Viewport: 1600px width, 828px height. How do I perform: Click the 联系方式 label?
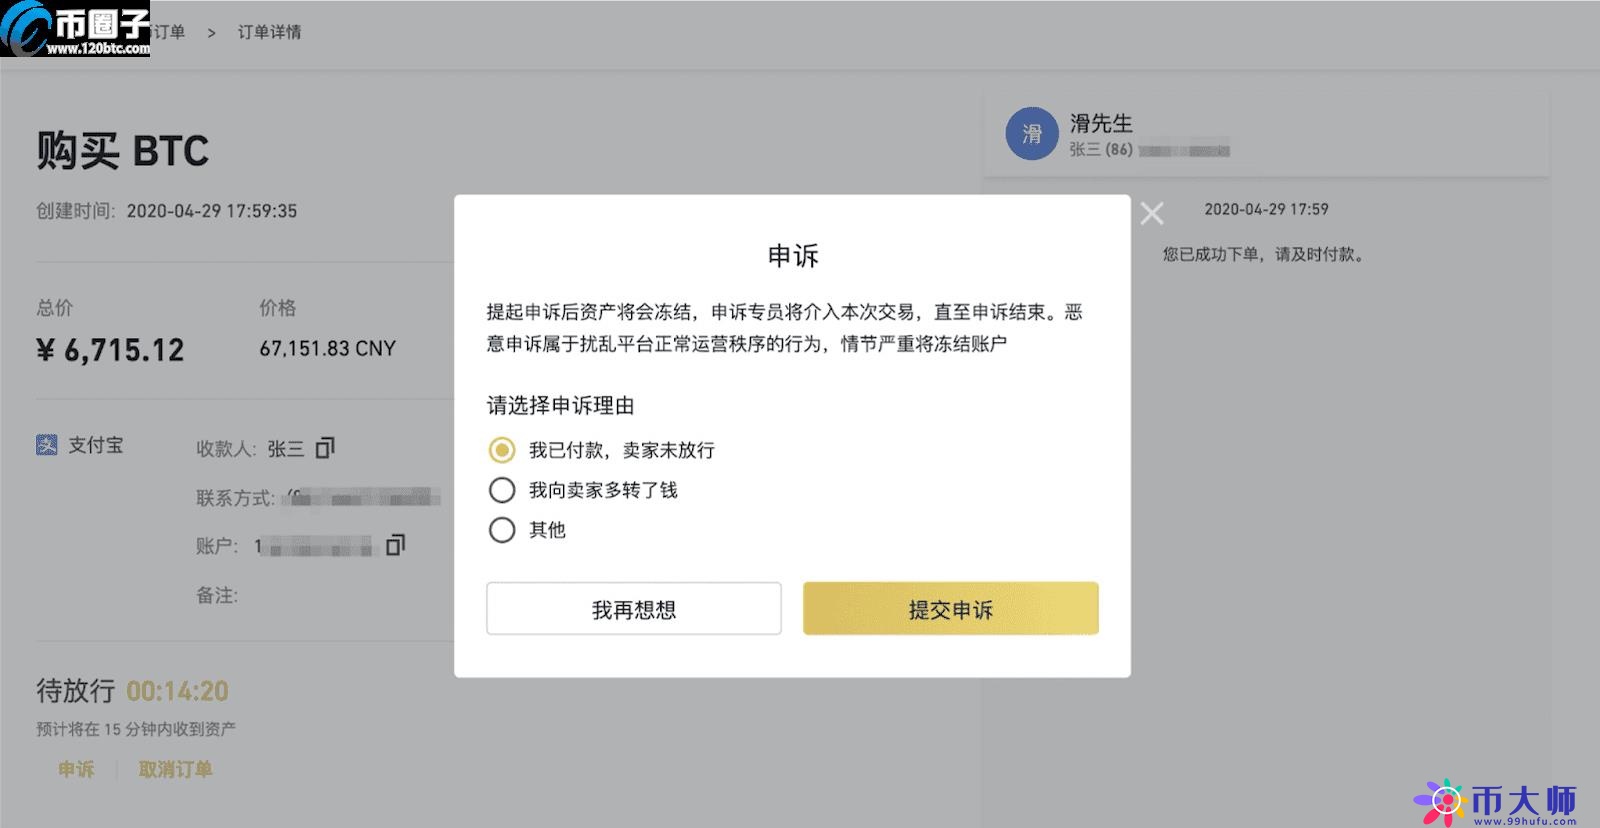tap(235, 498)
